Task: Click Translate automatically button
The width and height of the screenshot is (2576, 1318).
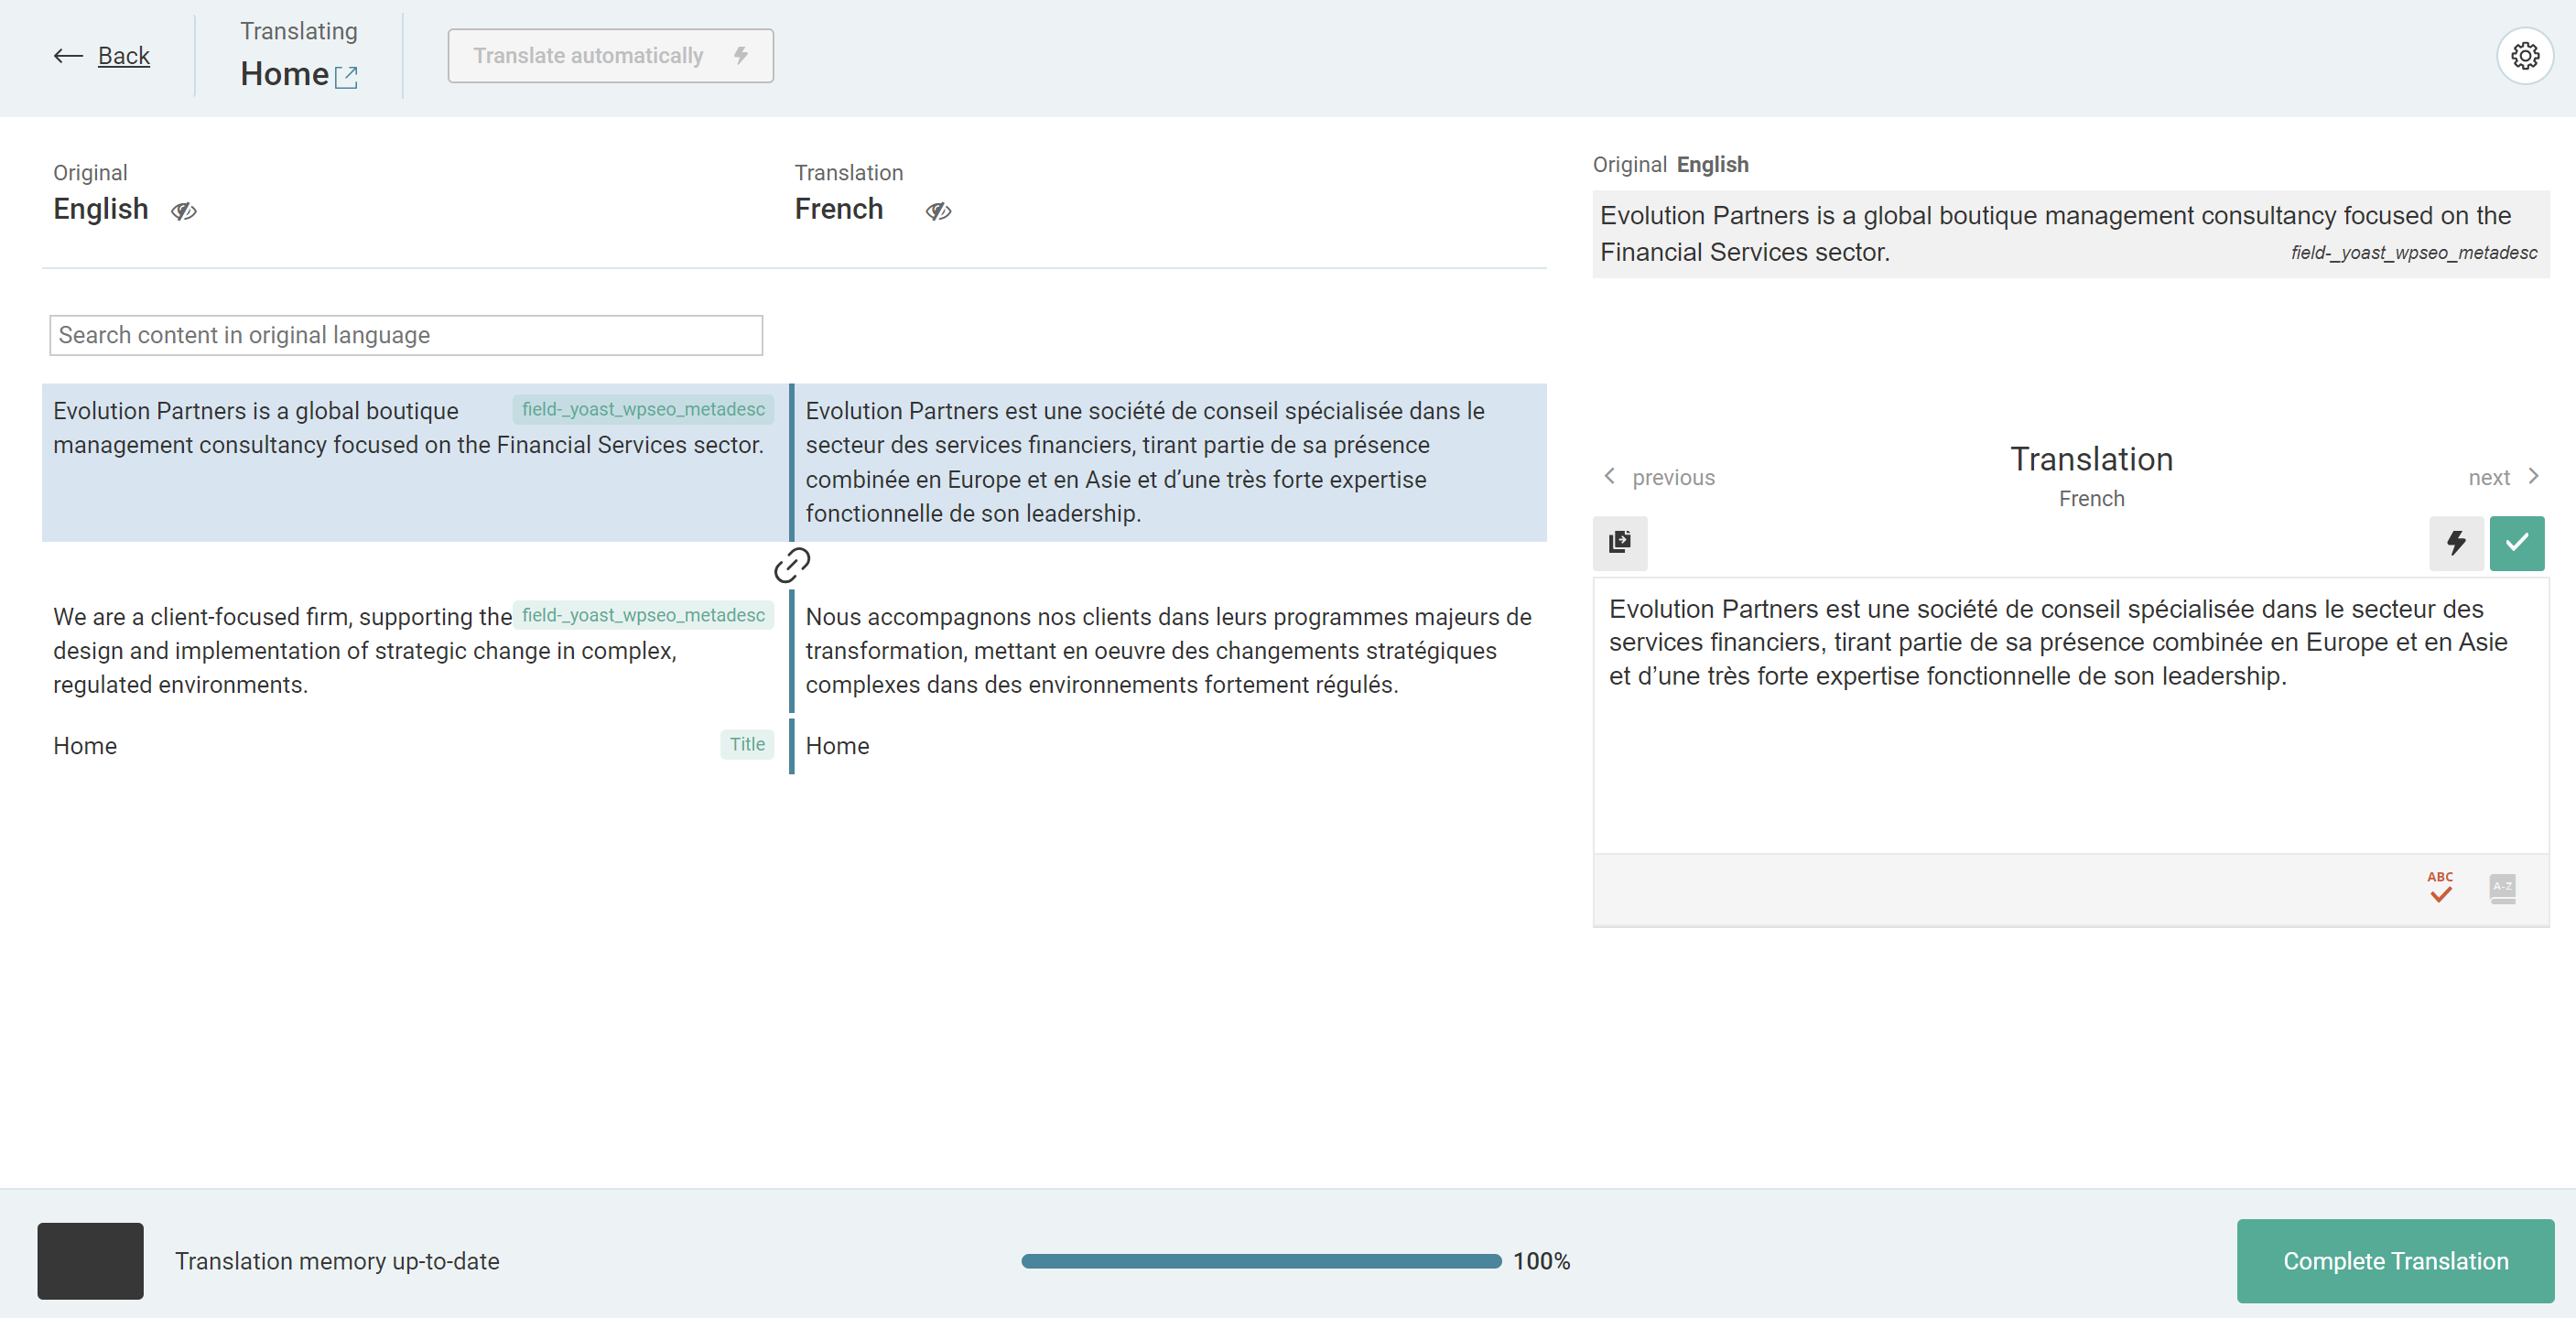Action: point(610,56)
